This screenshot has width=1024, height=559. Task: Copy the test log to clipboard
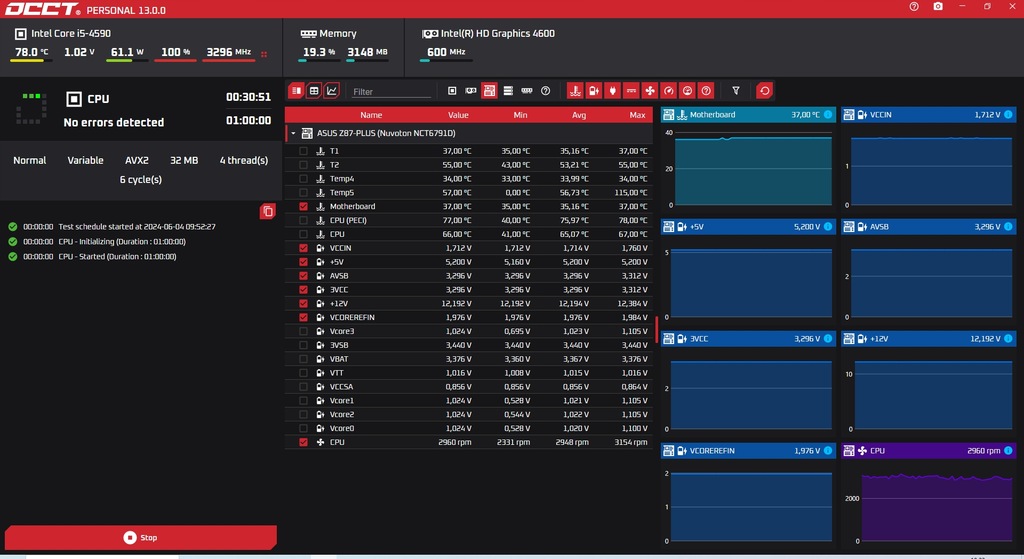point(268,211)
